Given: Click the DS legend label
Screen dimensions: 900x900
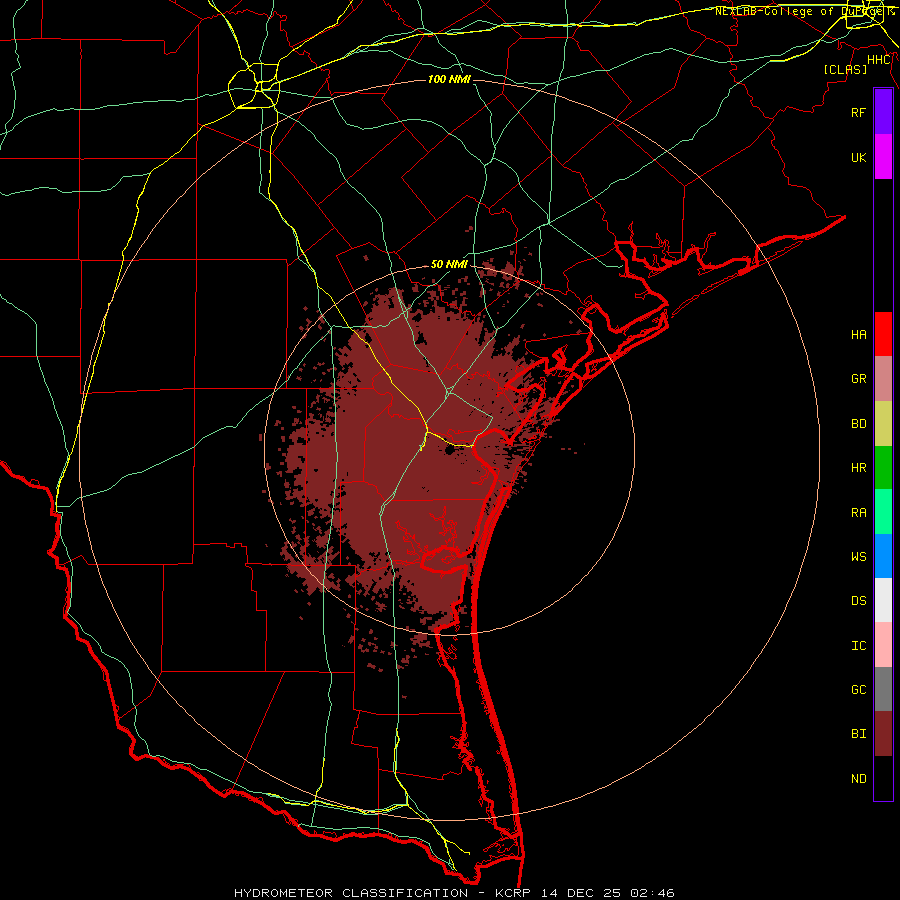Looking at the screenshot, I should click(858, 601).
